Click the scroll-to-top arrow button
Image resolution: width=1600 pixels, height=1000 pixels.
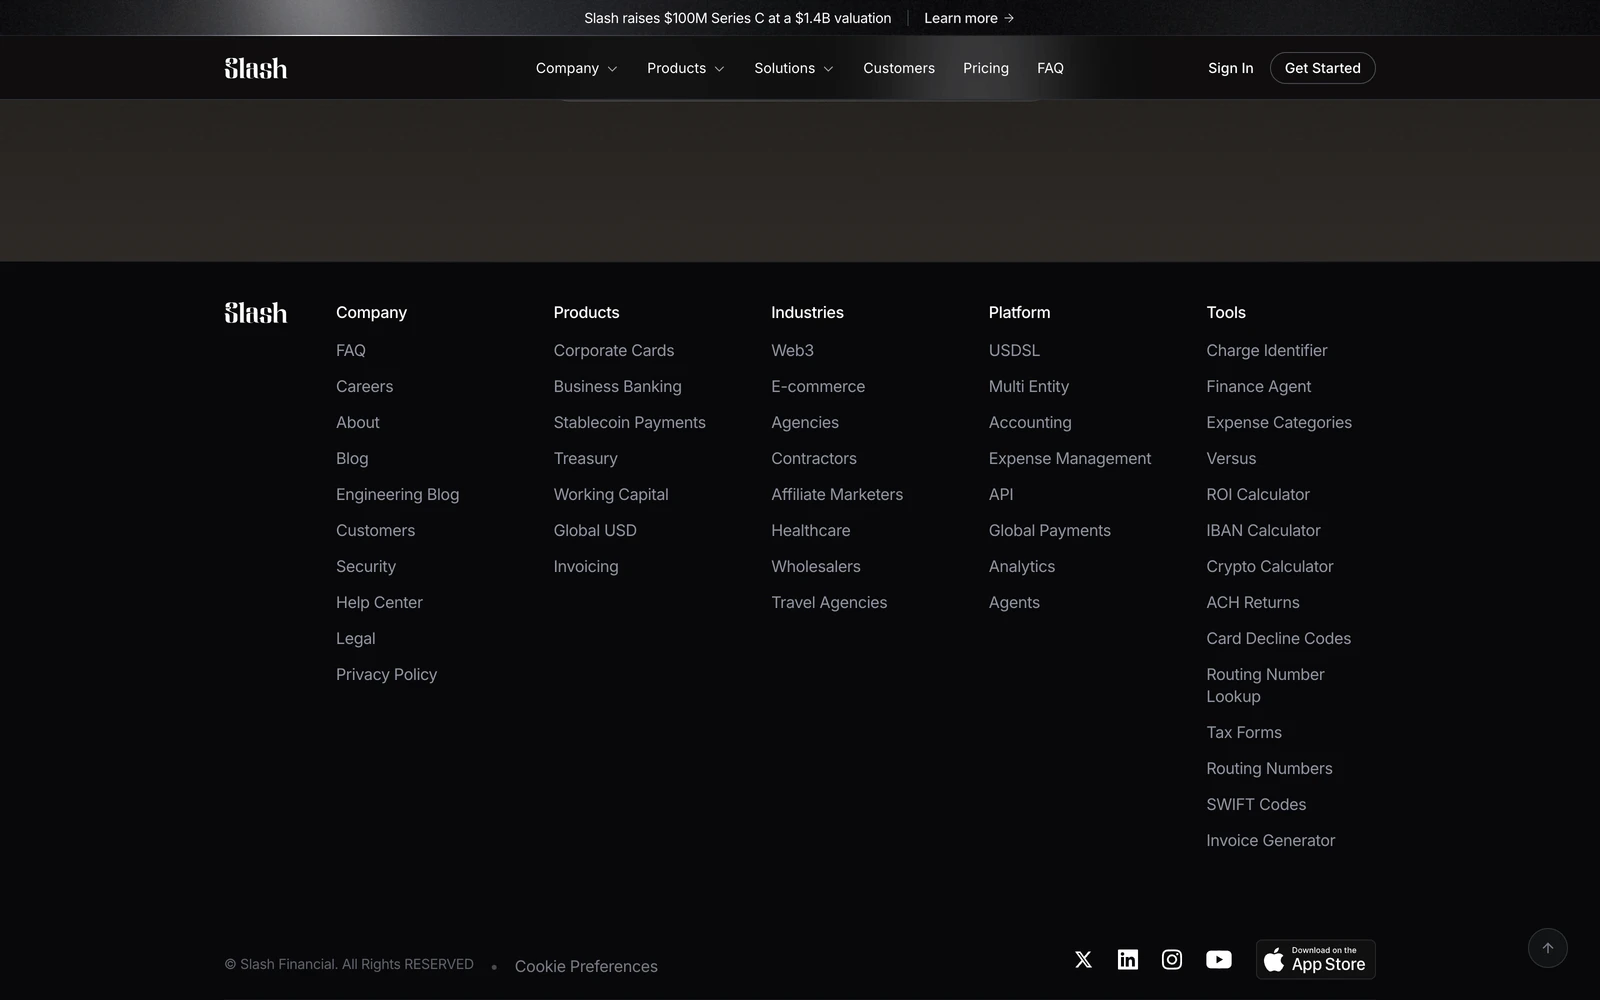tap(1548, 948)
